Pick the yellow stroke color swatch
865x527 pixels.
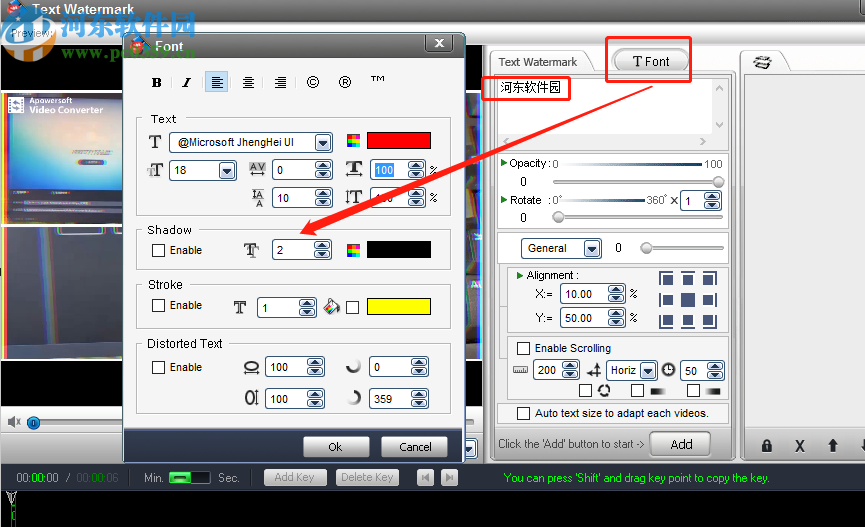[399, 306]
